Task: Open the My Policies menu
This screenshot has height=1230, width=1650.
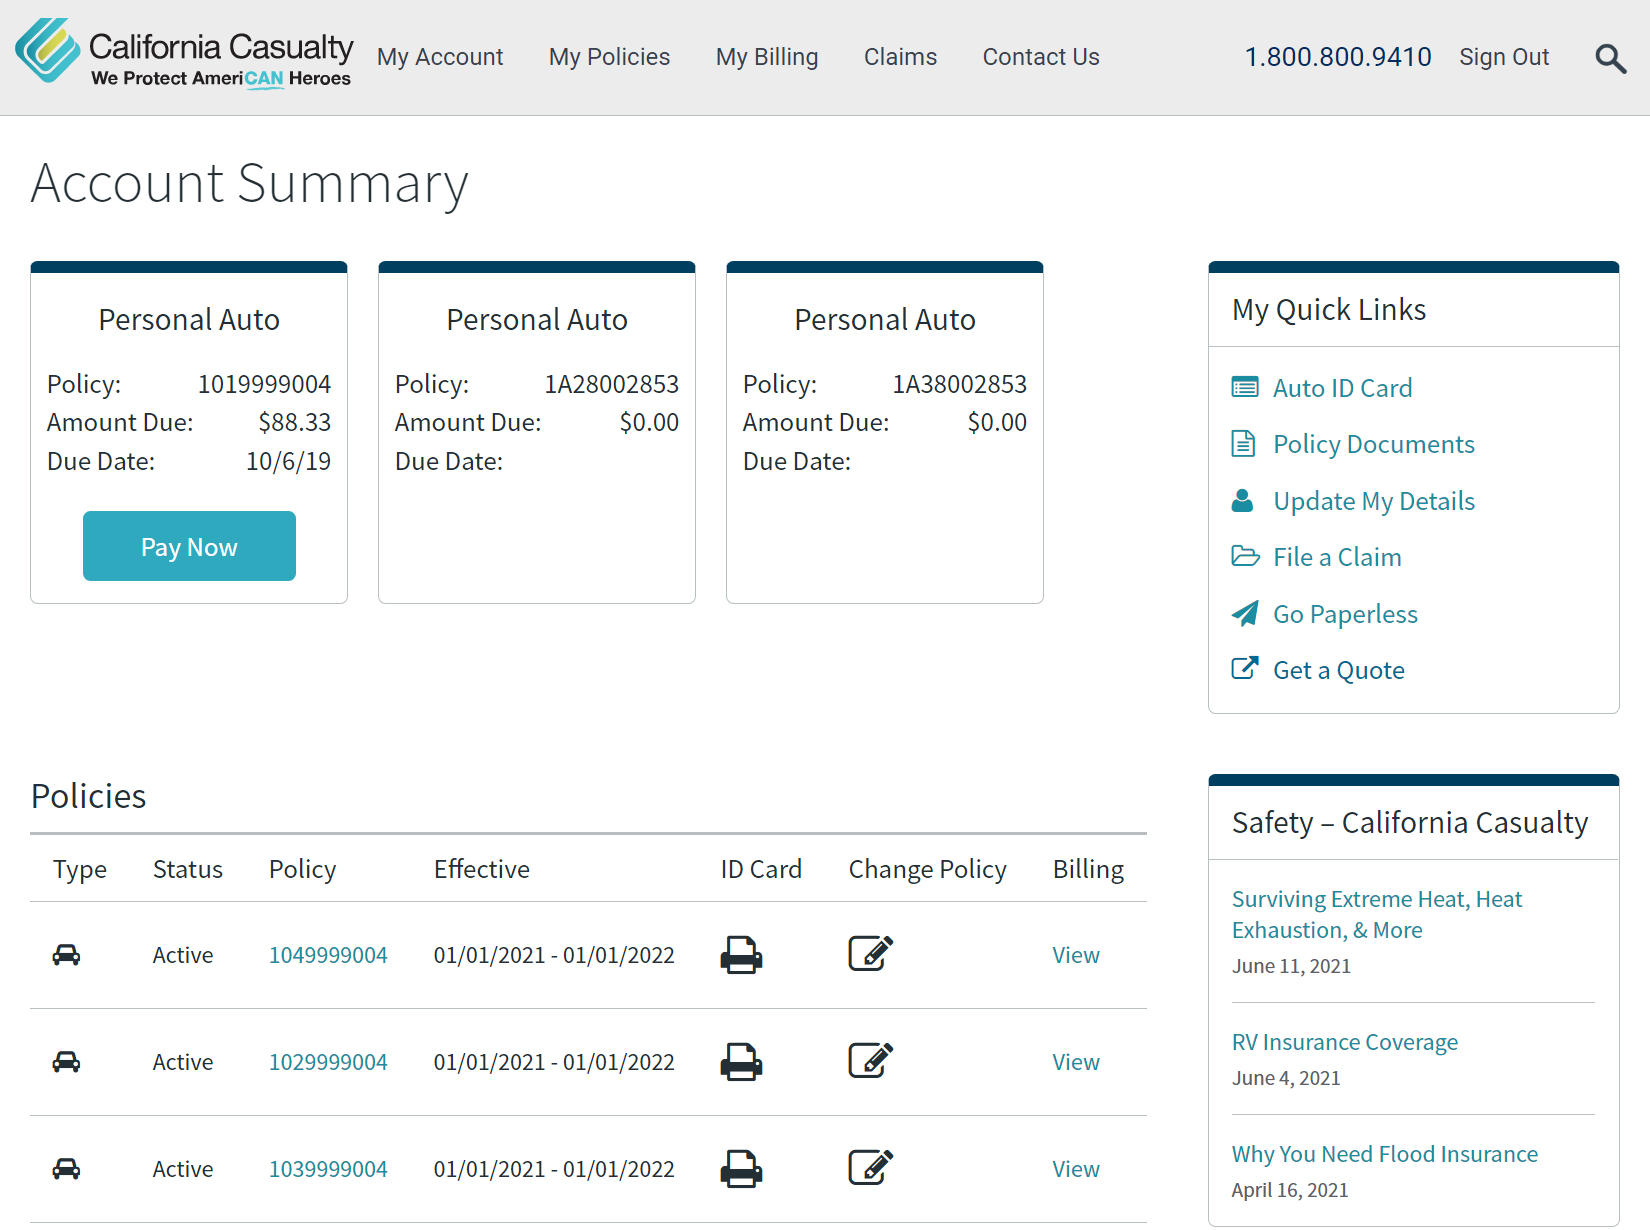Action: click(609, 57)
